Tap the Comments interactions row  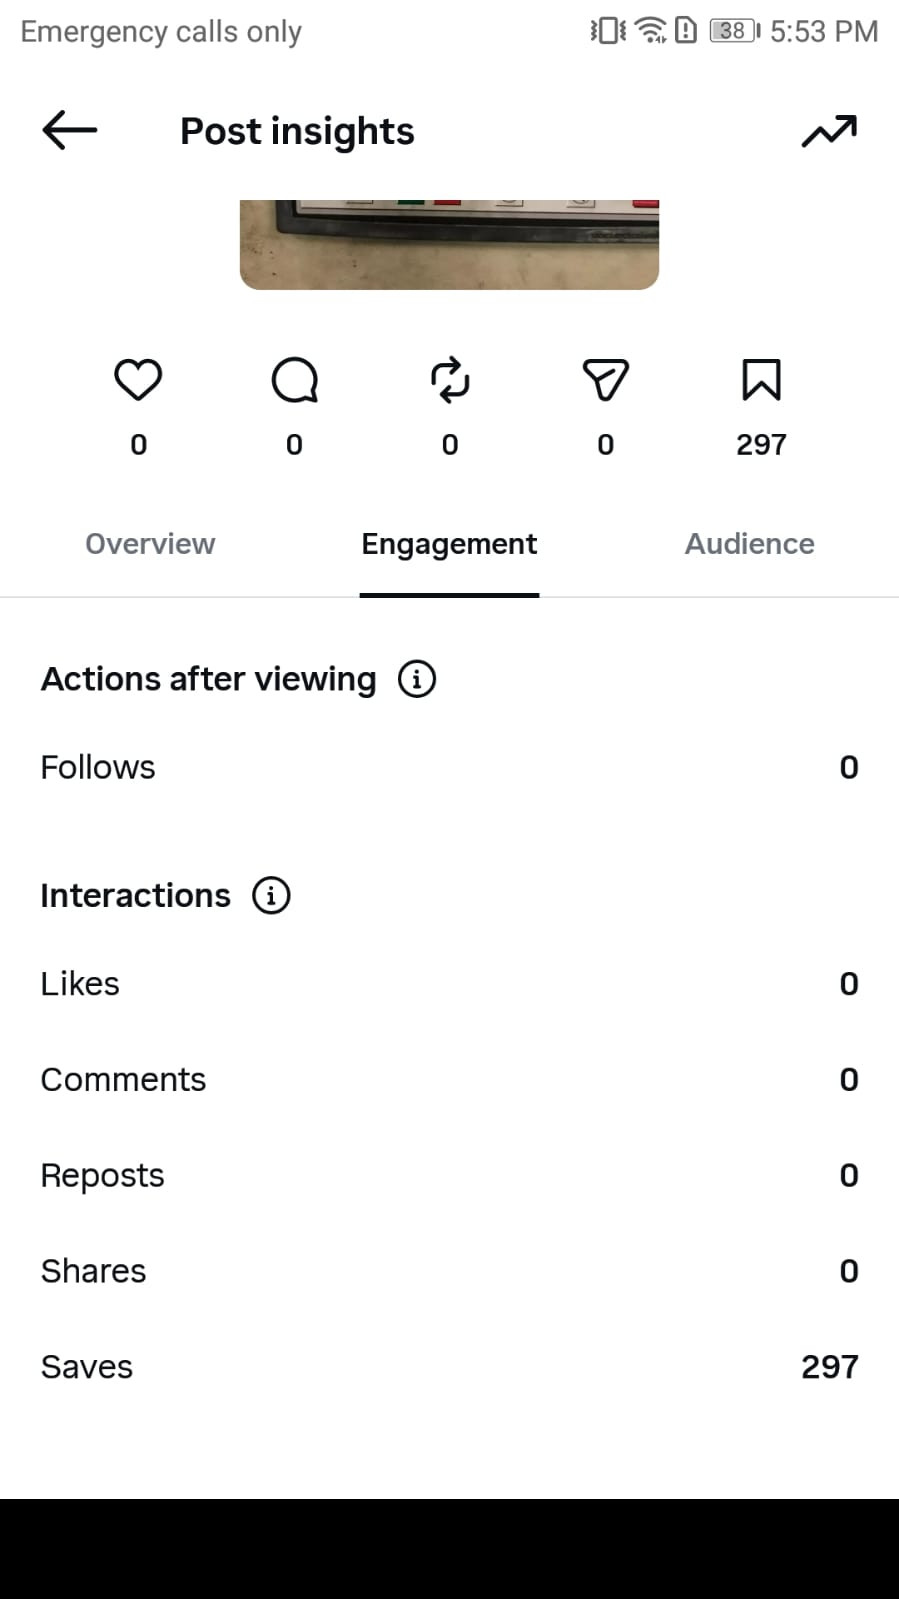pyautogui.click(x=449, y=1080)
